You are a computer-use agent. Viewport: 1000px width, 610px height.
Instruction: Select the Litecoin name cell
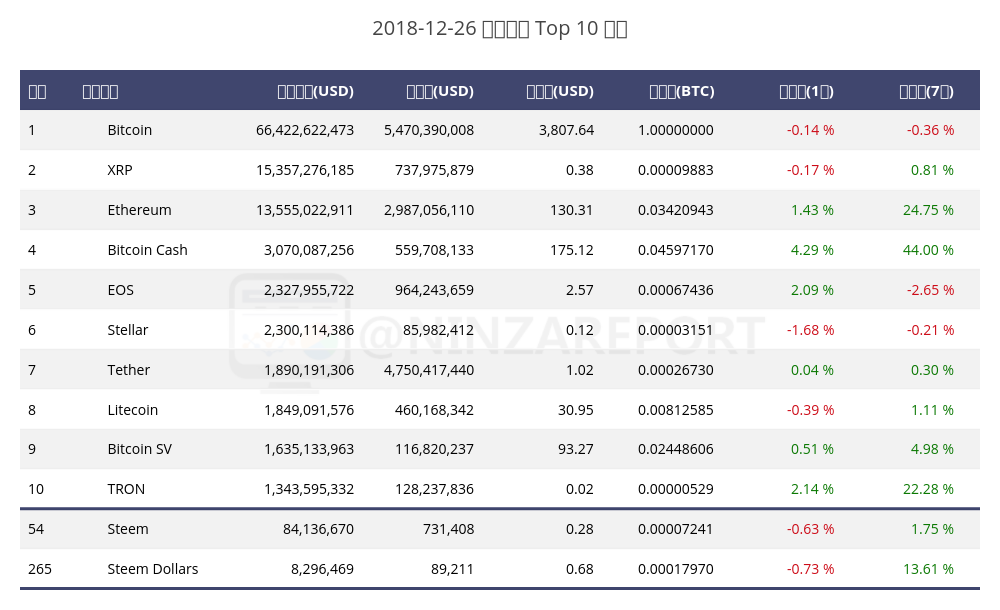(133, 410)
